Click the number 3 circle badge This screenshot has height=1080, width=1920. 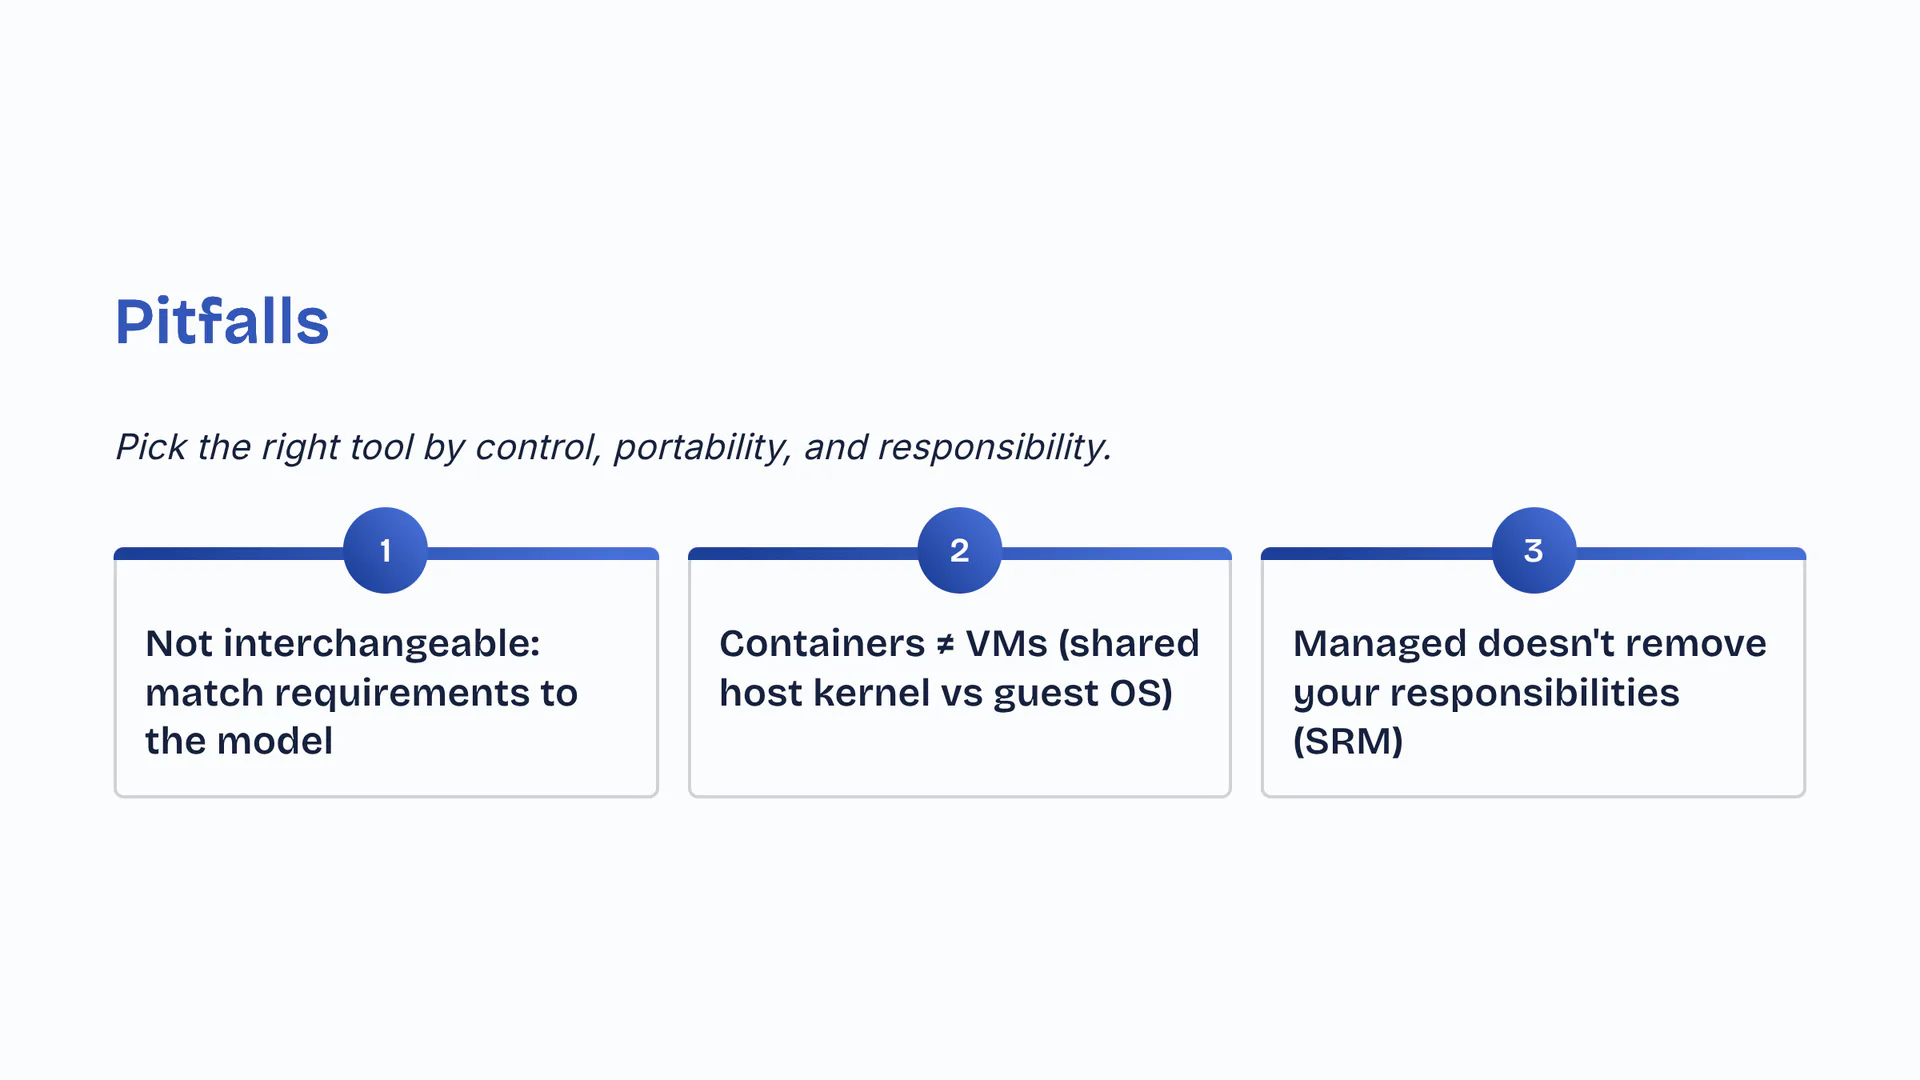tap(1533, 550)
